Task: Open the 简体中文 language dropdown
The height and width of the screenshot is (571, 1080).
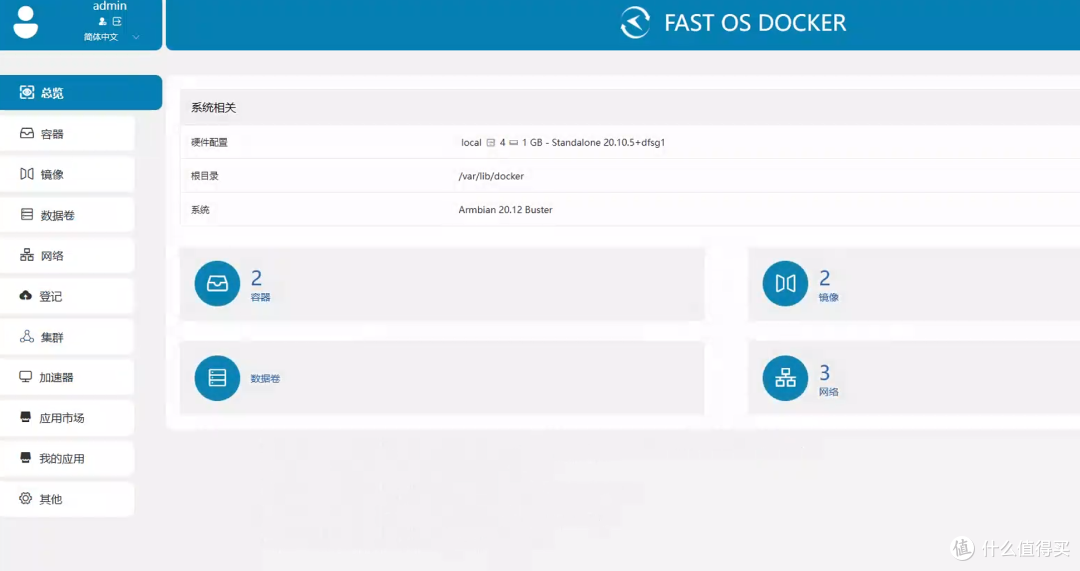Action: pos(111,37)
